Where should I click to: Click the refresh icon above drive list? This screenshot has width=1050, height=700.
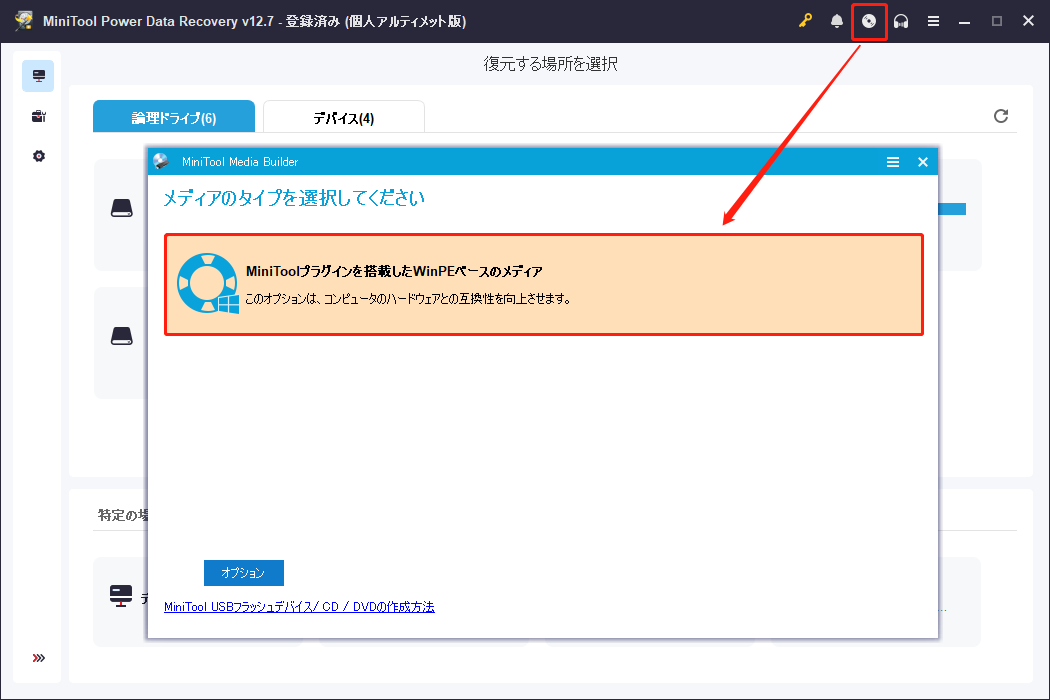1001,115
